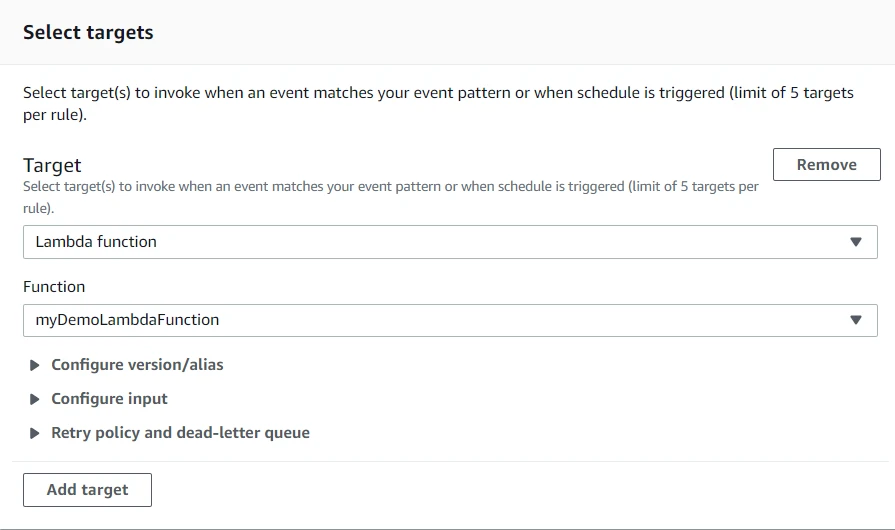Viewport: 895px width, 530px height.
Task: Expand Retry policy and dead-letter queue
Action: coord(180,433)
